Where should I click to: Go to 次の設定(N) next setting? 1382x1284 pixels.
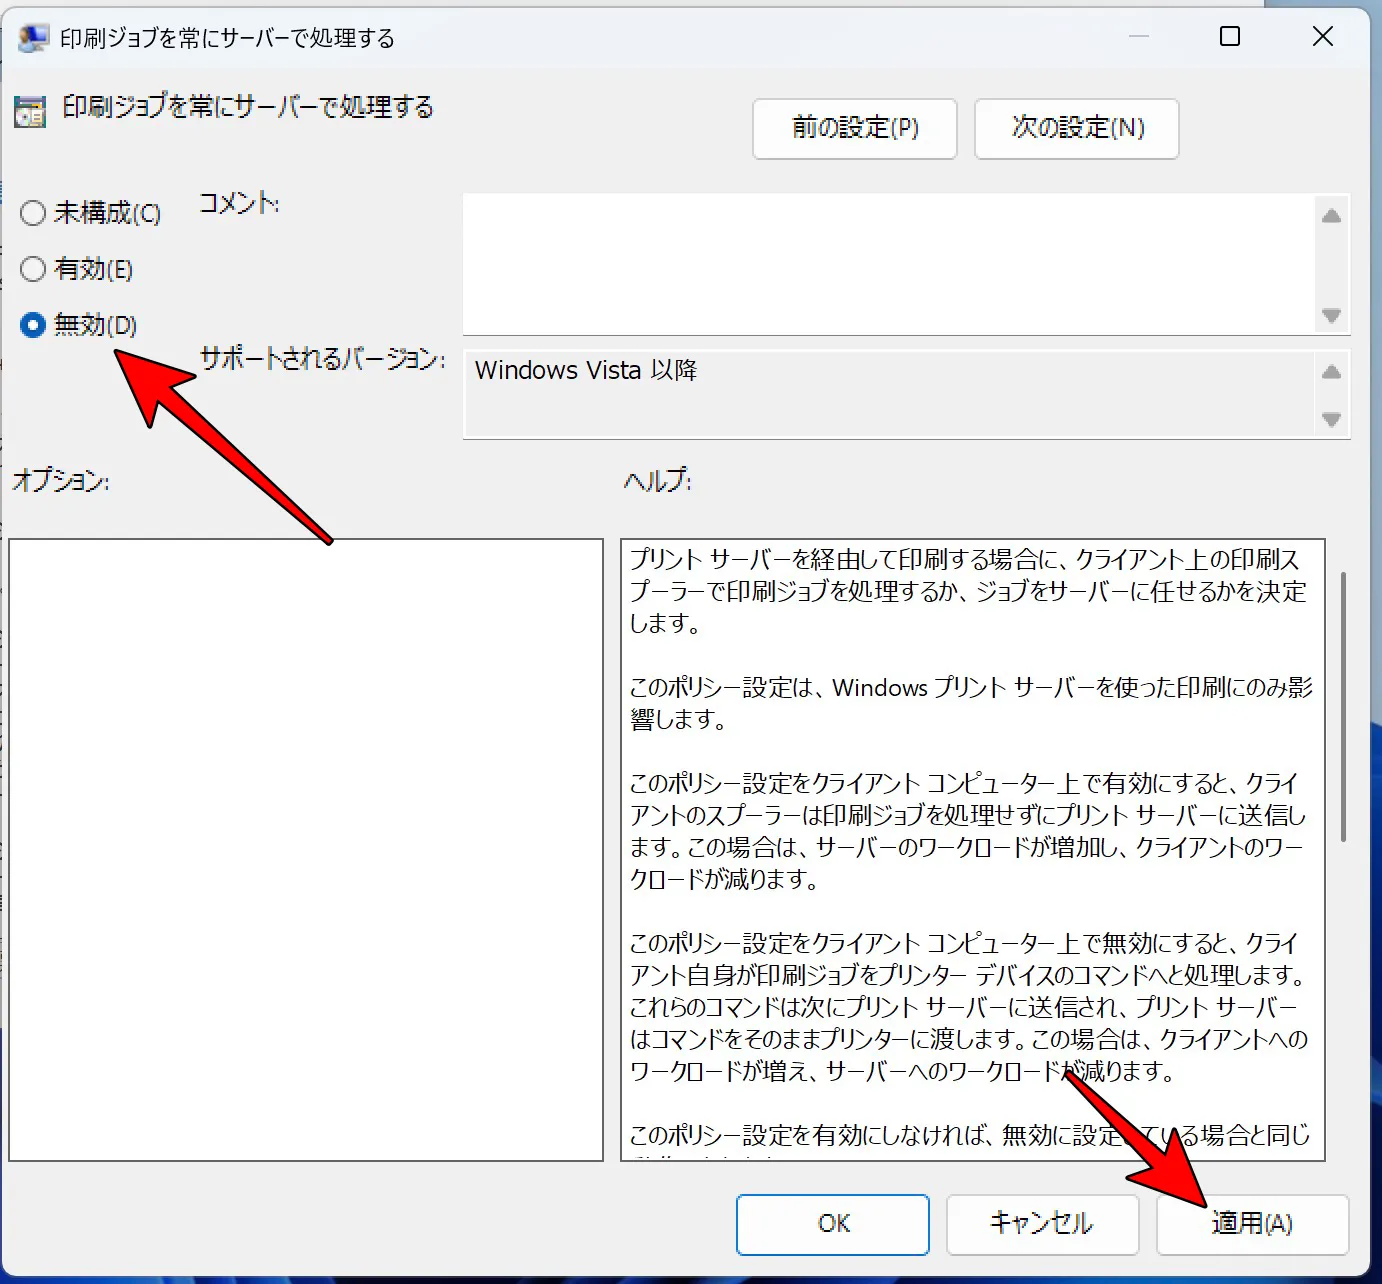(1077, 128)
